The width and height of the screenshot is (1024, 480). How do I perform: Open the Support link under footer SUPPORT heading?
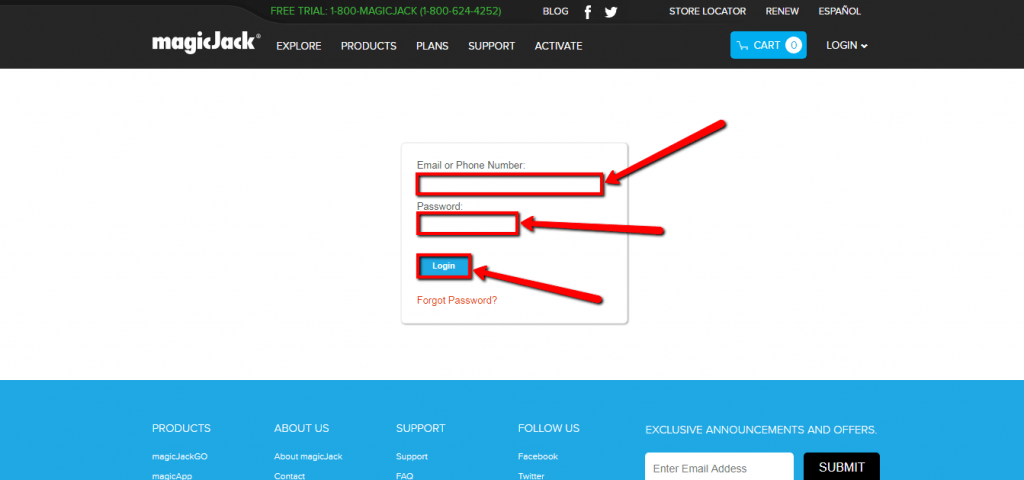tap(411, 456)
